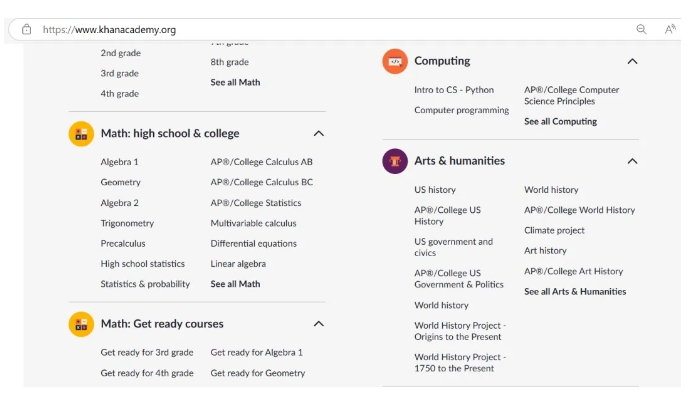
Task: Click the khanacademy.org address bar
Action: point(300,29)
